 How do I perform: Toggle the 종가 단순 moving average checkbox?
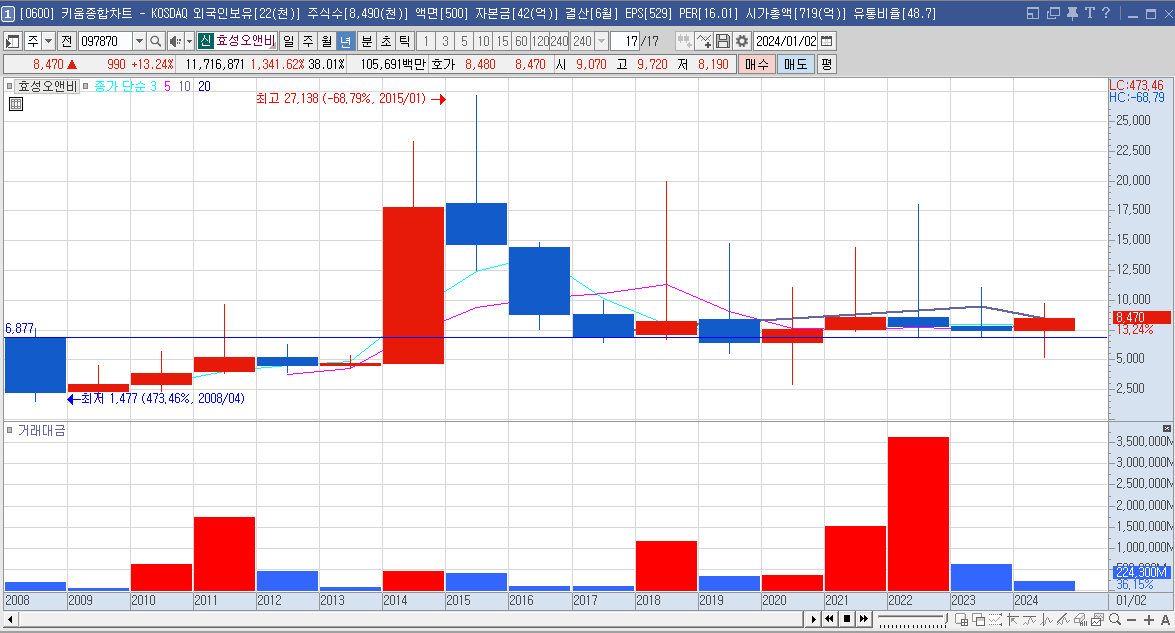(86, 86)
